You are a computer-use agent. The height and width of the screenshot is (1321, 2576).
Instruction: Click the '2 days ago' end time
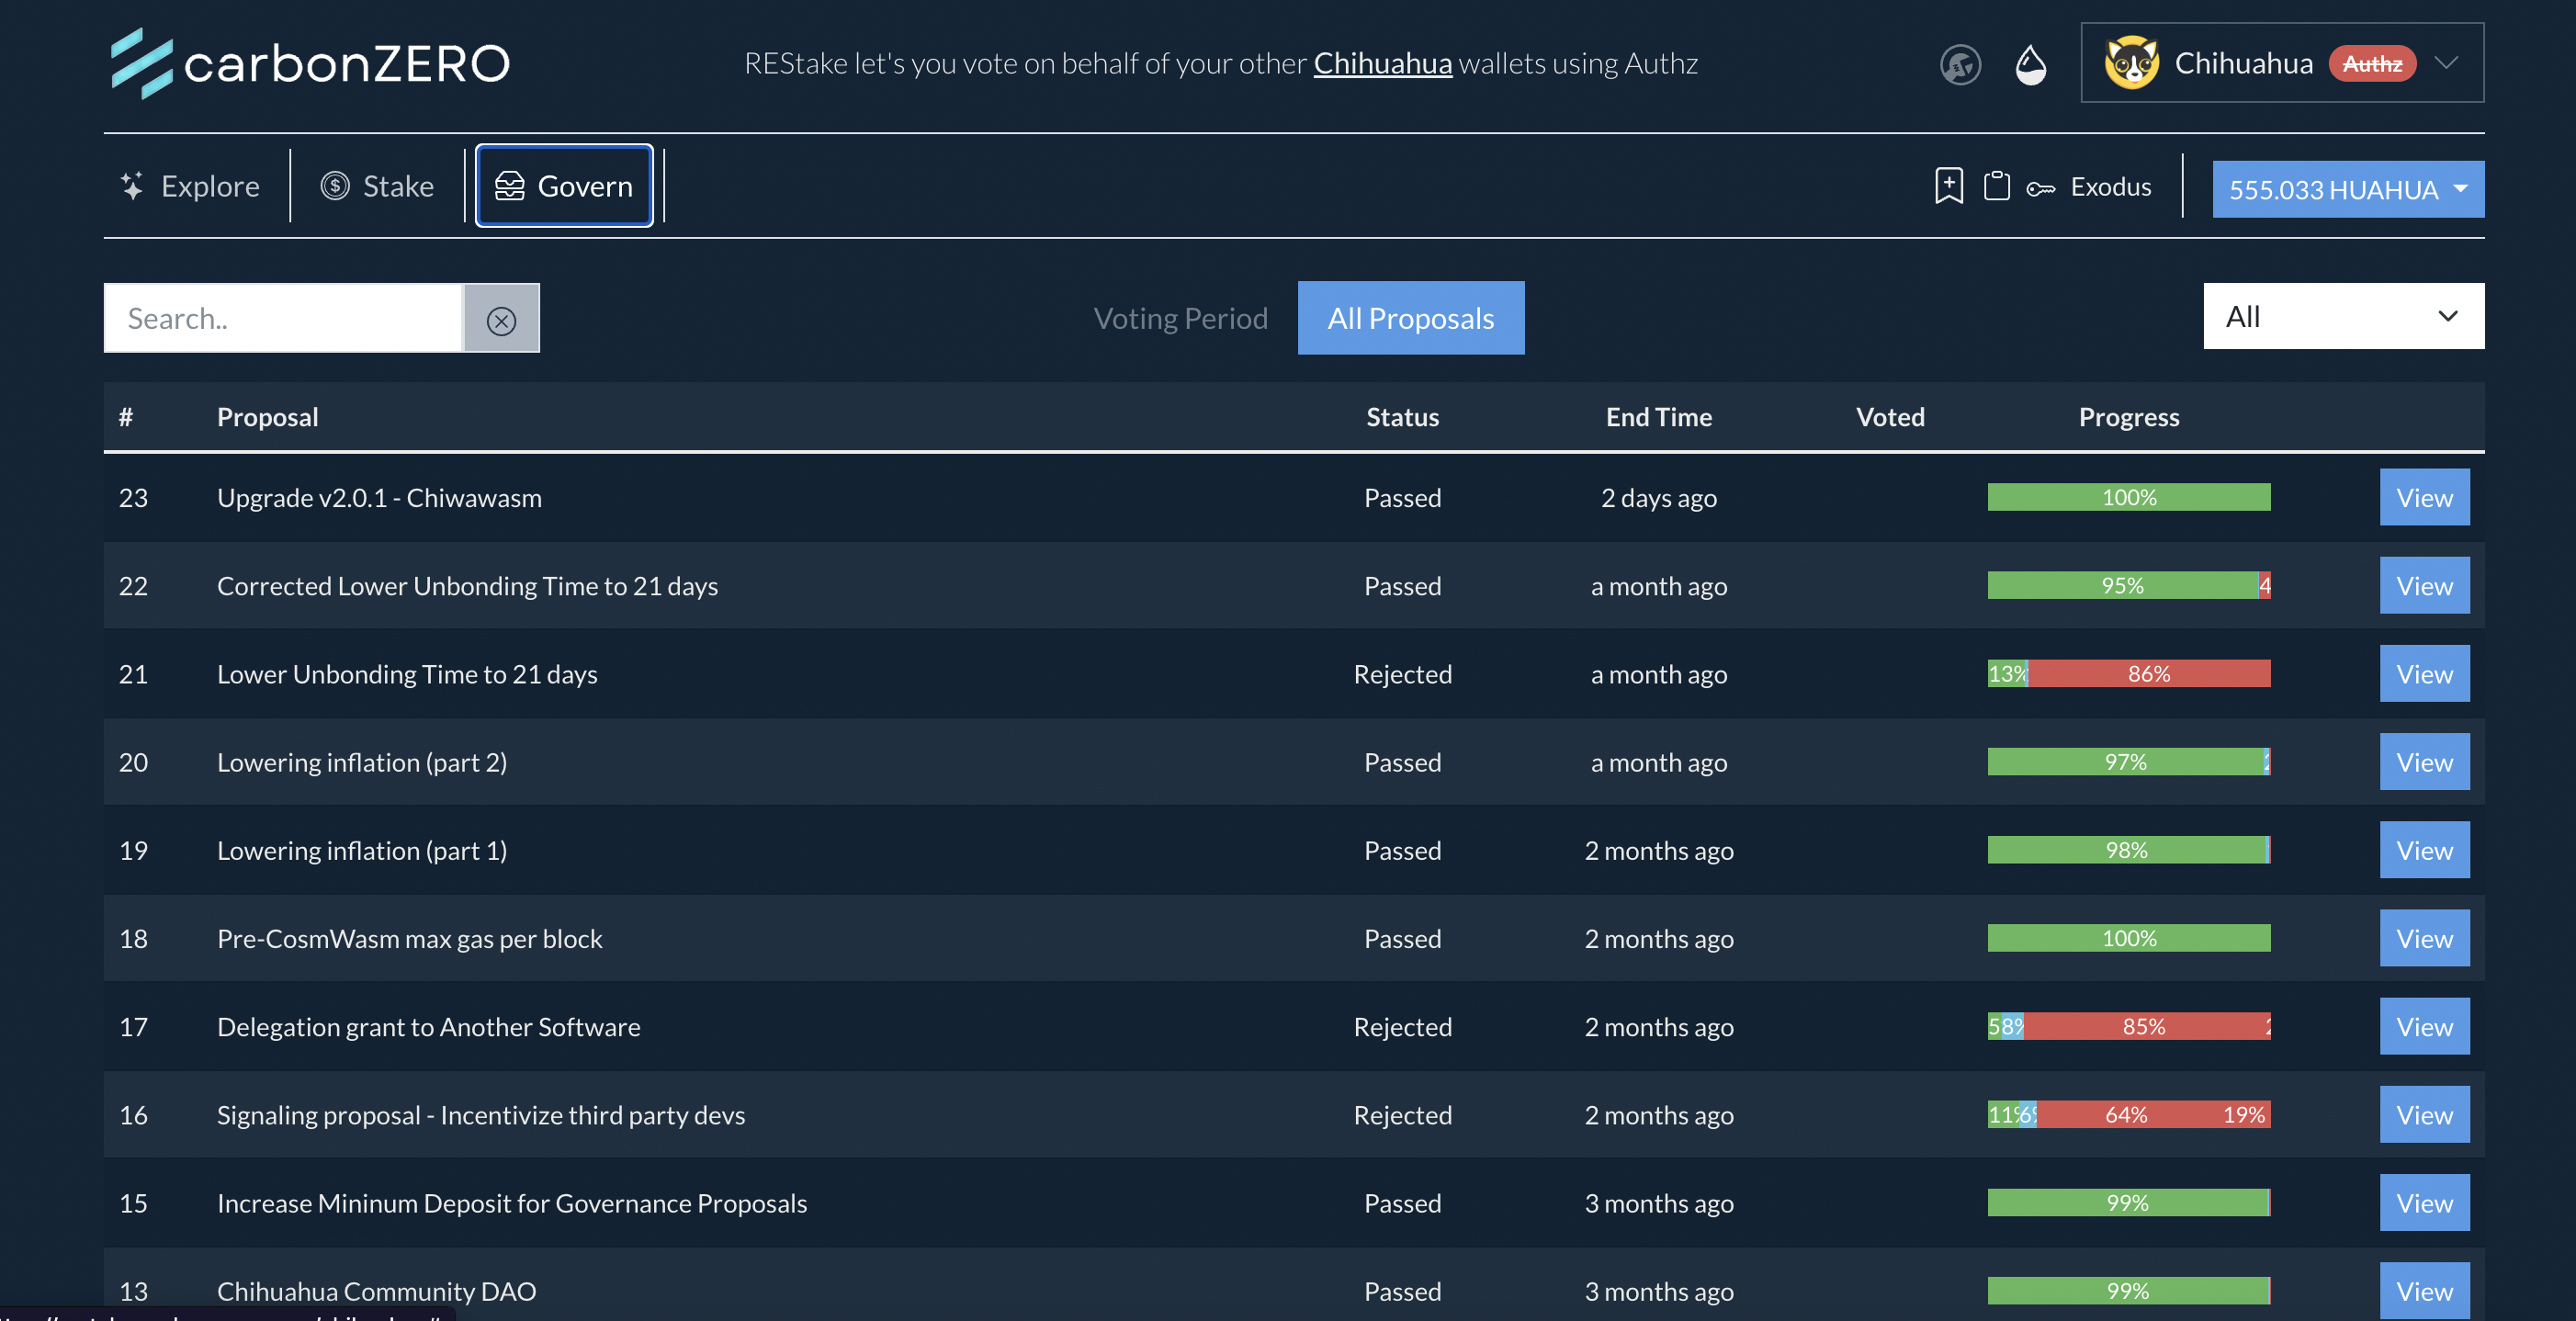point(1658,498)
